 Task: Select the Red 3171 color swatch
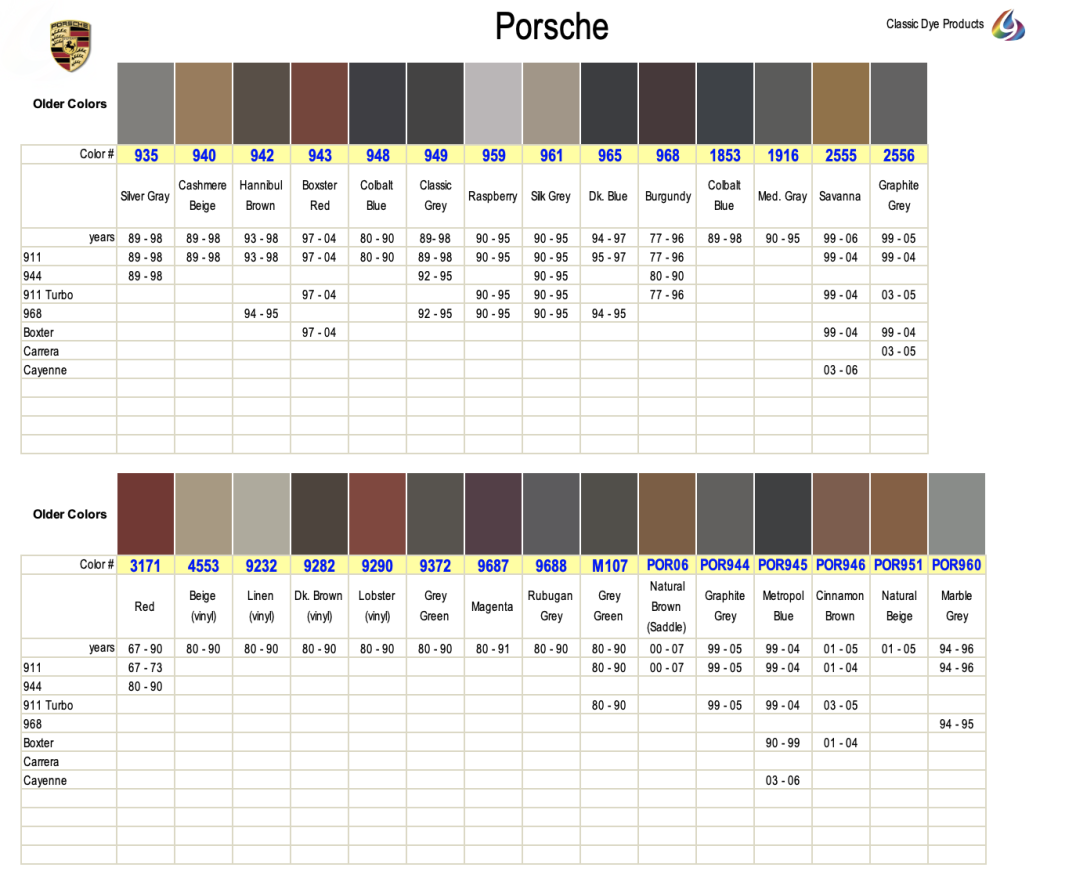point(145,514)
